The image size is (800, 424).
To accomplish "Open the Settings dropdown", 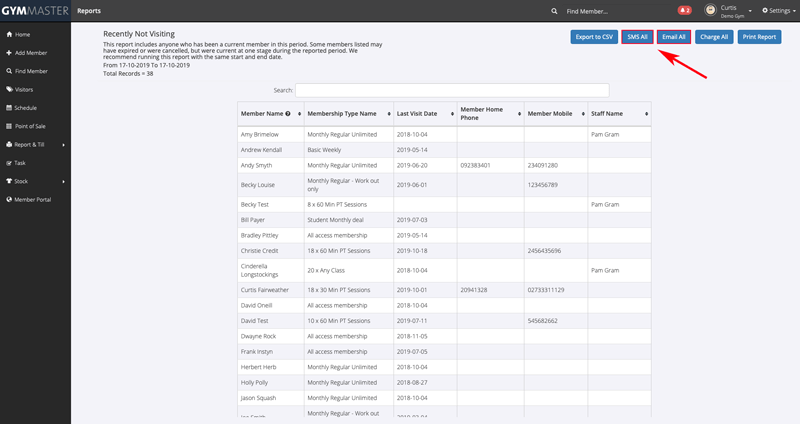I will [x=778, y=10].
